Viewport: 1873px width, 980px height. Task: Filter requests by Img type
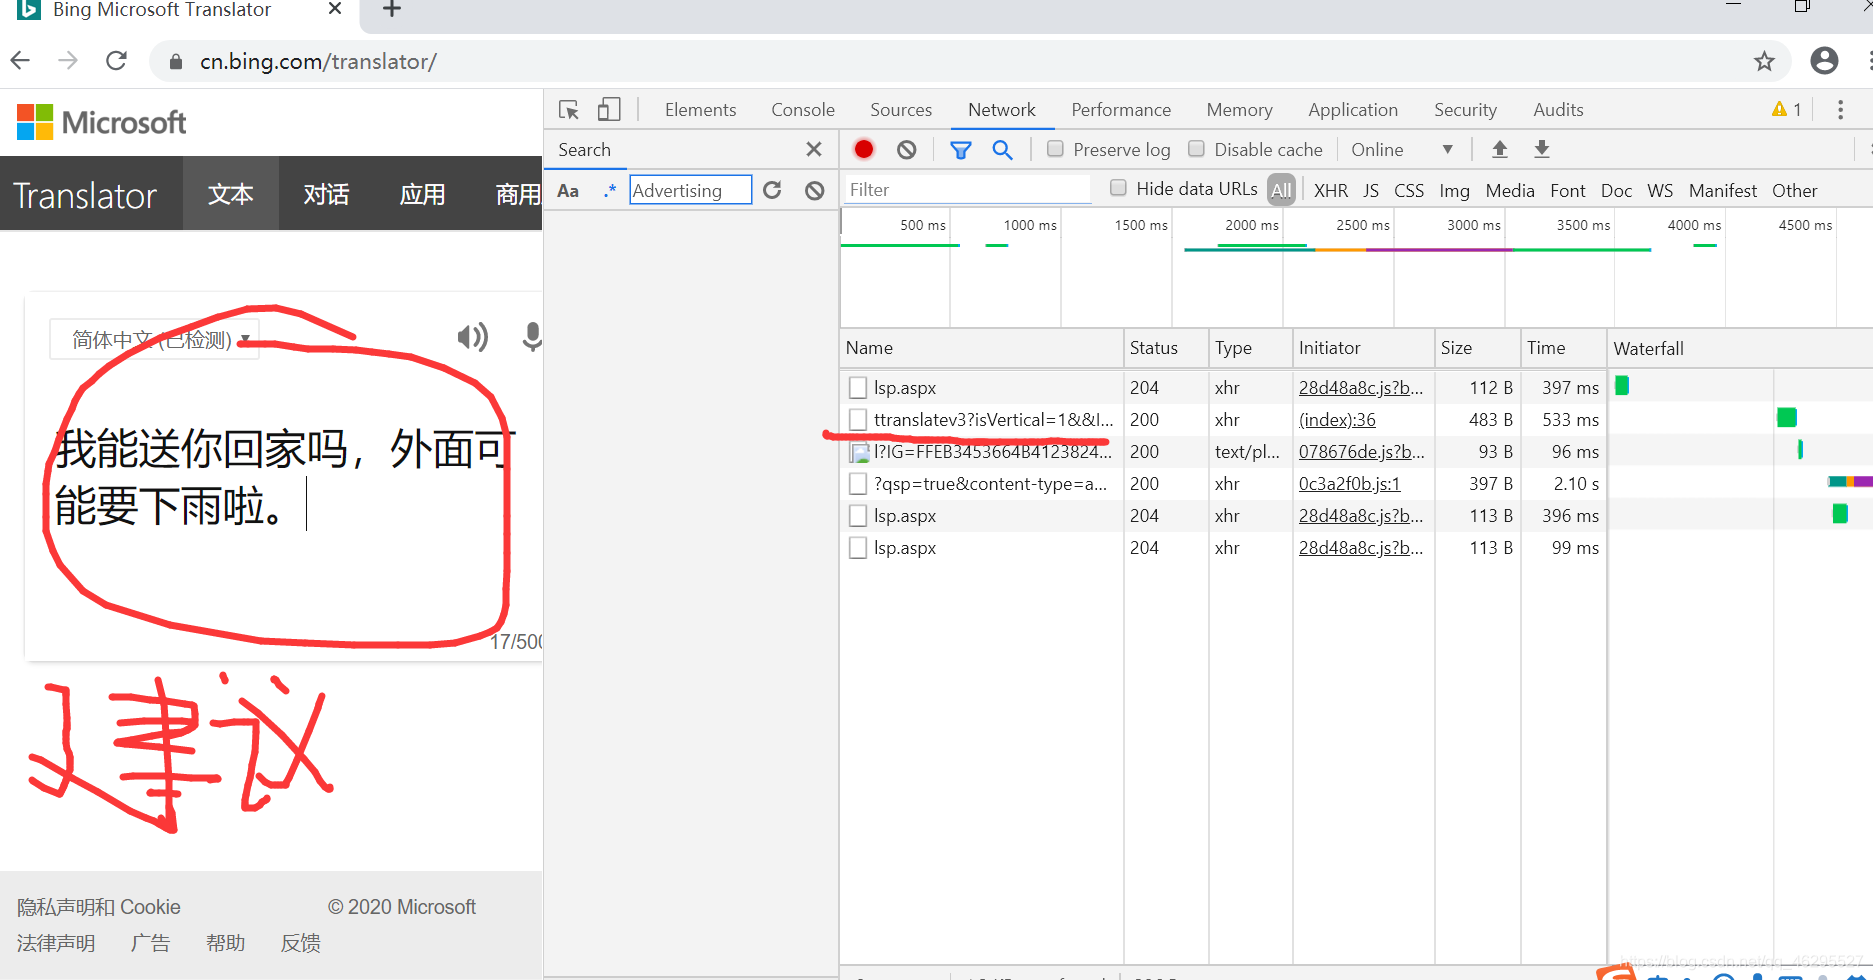pyautogui.click(x=1454, y=190)
